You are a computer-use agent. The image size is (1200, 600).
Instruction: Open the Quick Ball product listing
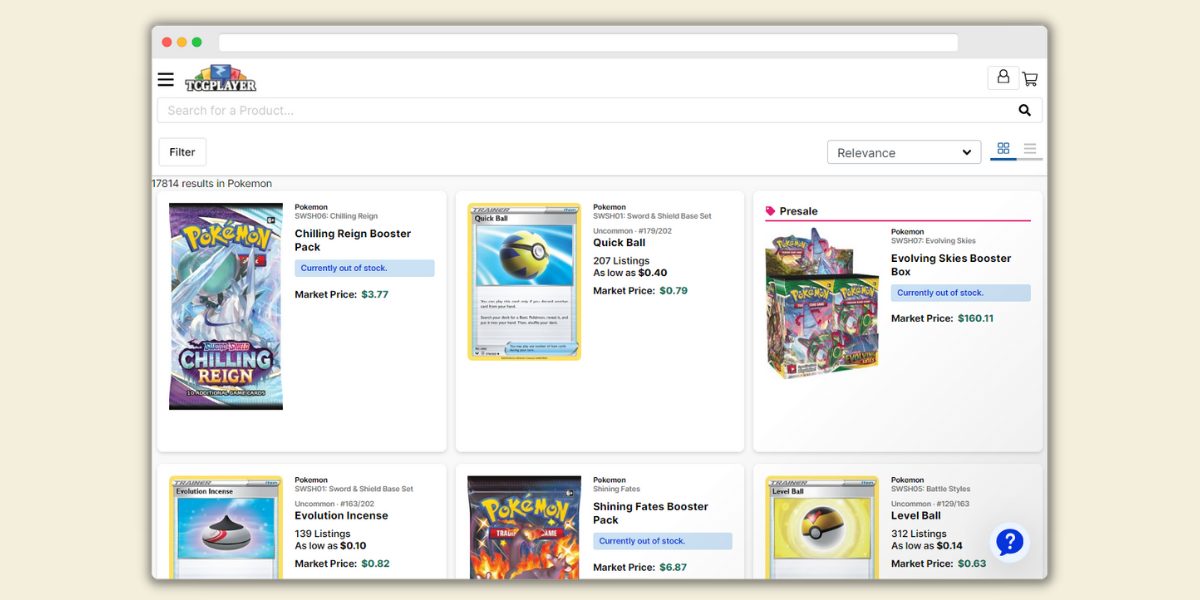(619, 242)
